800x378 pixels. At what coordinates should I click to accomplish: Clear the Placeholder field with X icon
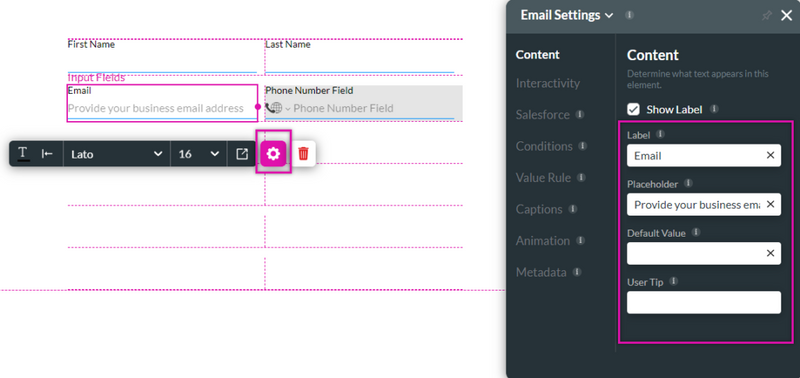tap(770, 204)
